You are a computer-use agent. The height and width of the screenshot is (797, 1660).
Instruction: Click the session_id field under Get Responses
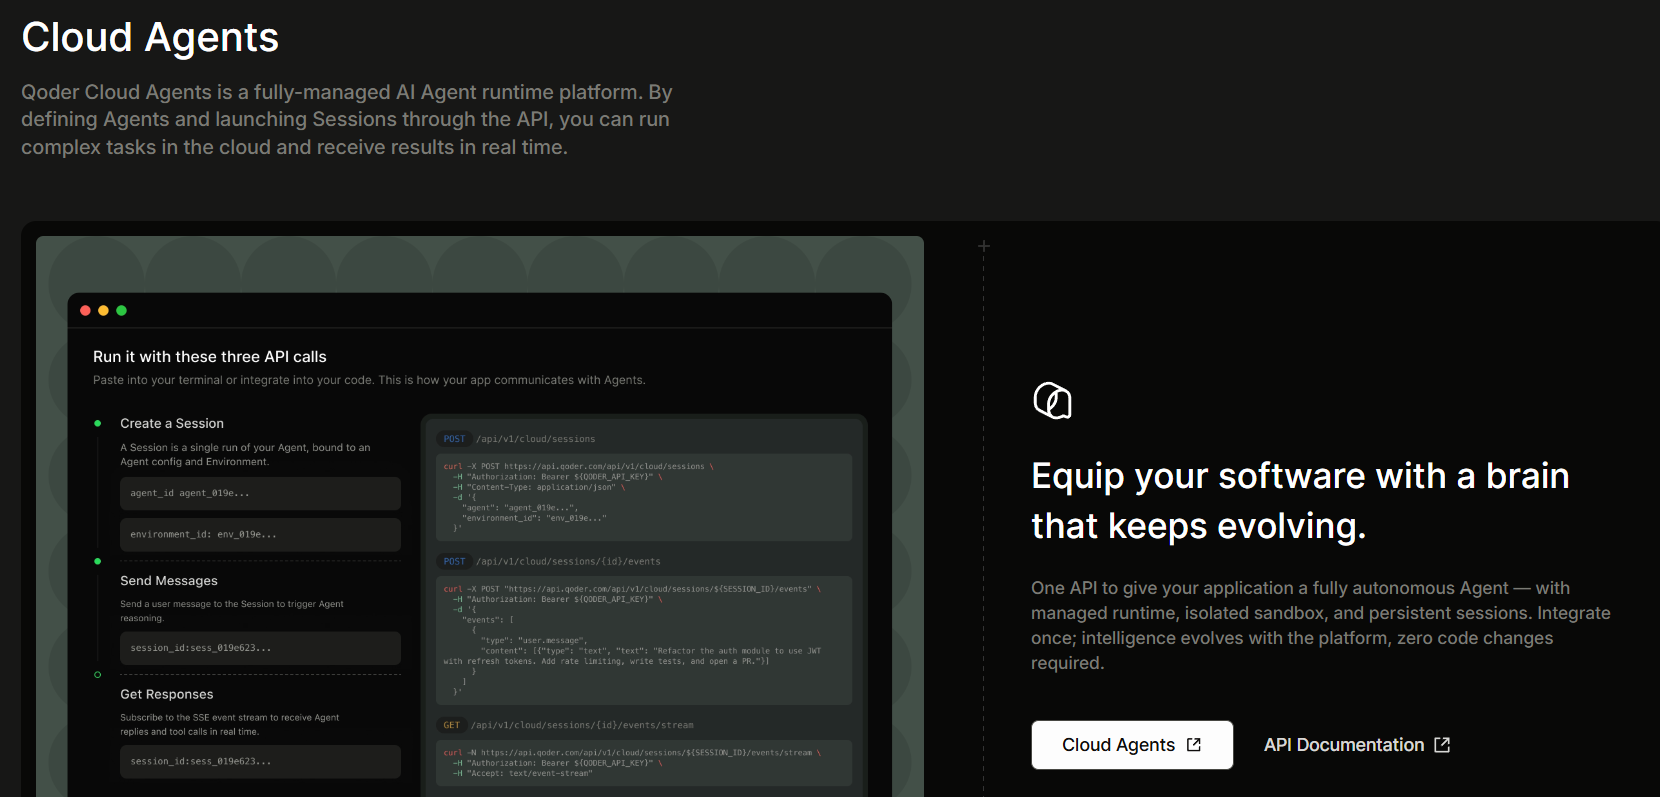[260, 761]
